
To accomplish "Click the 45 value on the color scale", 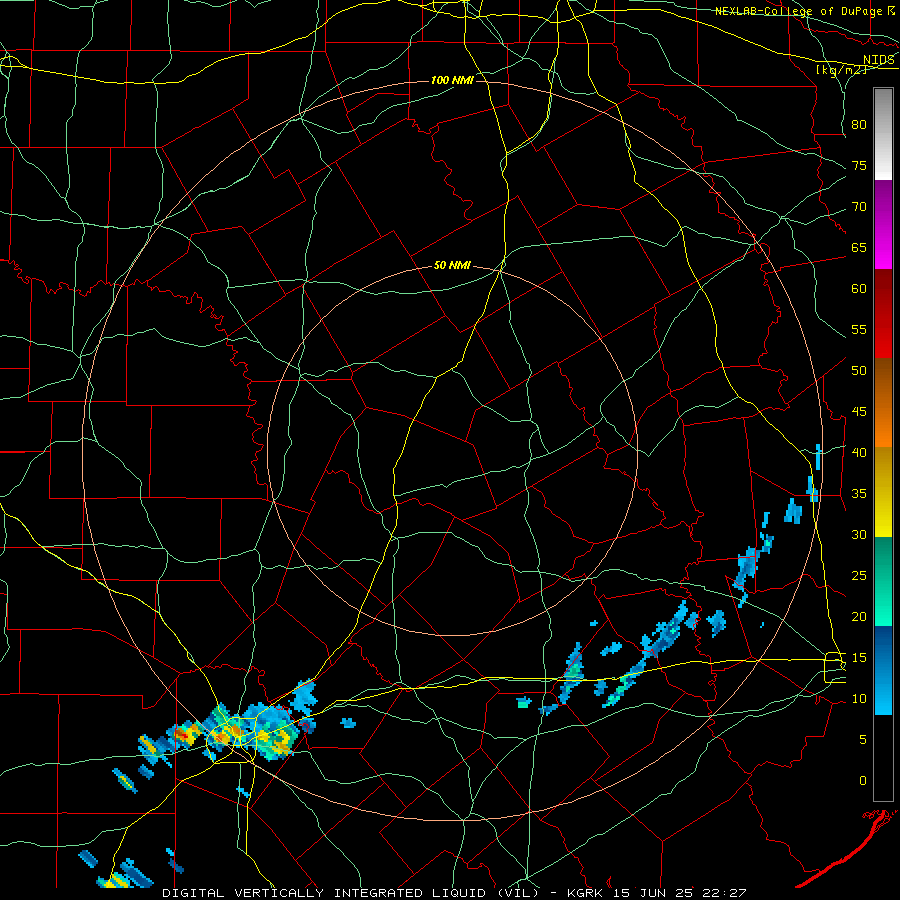I will (859, 412).
